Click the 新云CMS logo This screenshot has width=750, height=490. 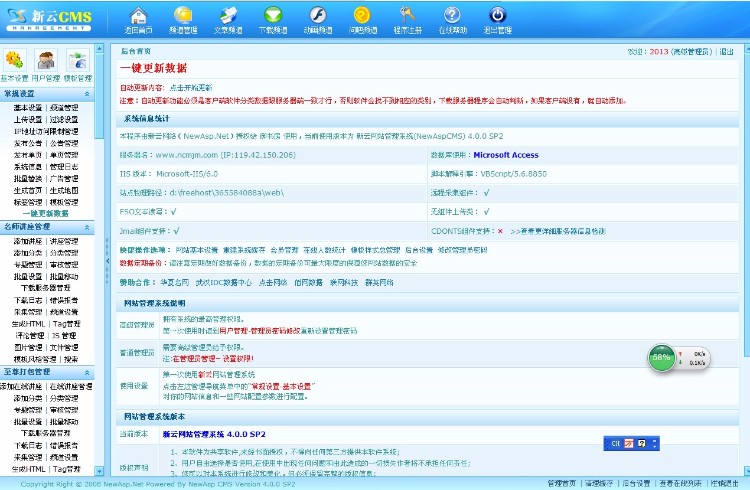pyautogui.click(x=50, y=19)
